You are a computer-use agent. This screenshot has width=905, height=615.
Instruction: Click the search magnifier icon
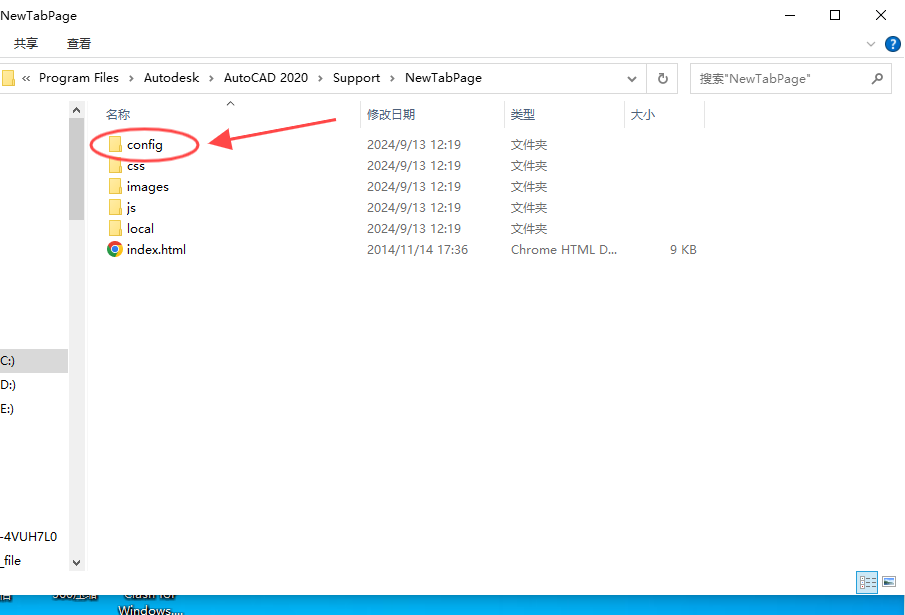[x=877, y=78]
